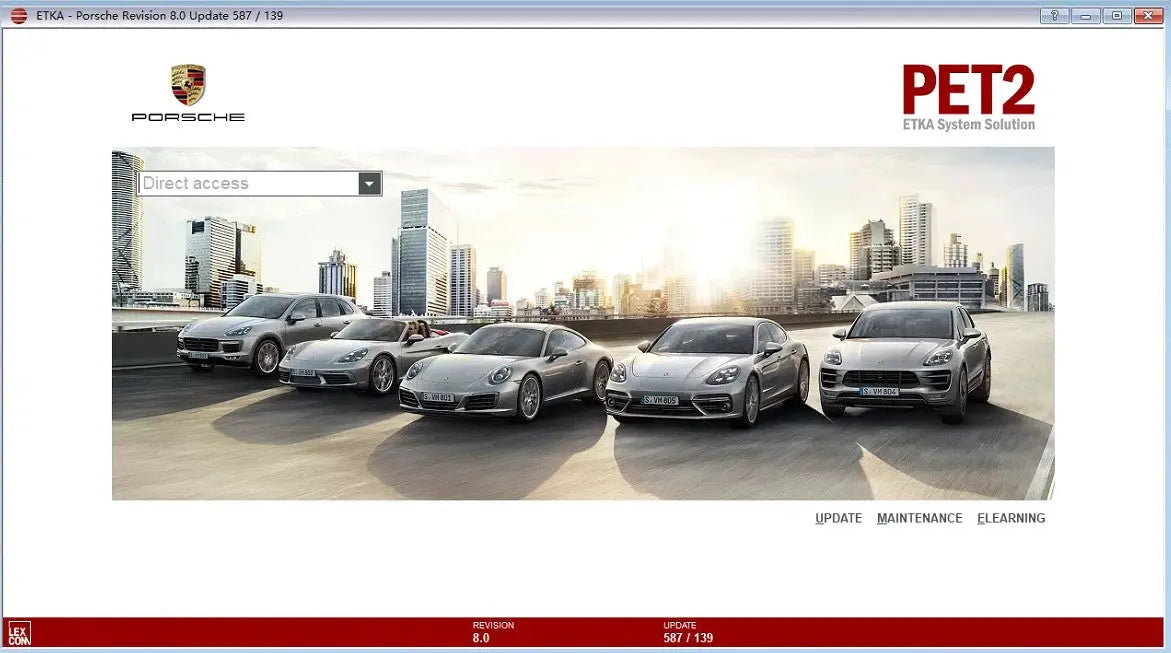Open ELEARNING from the links row
The image size is (1171, 653).
point(1011,518)
